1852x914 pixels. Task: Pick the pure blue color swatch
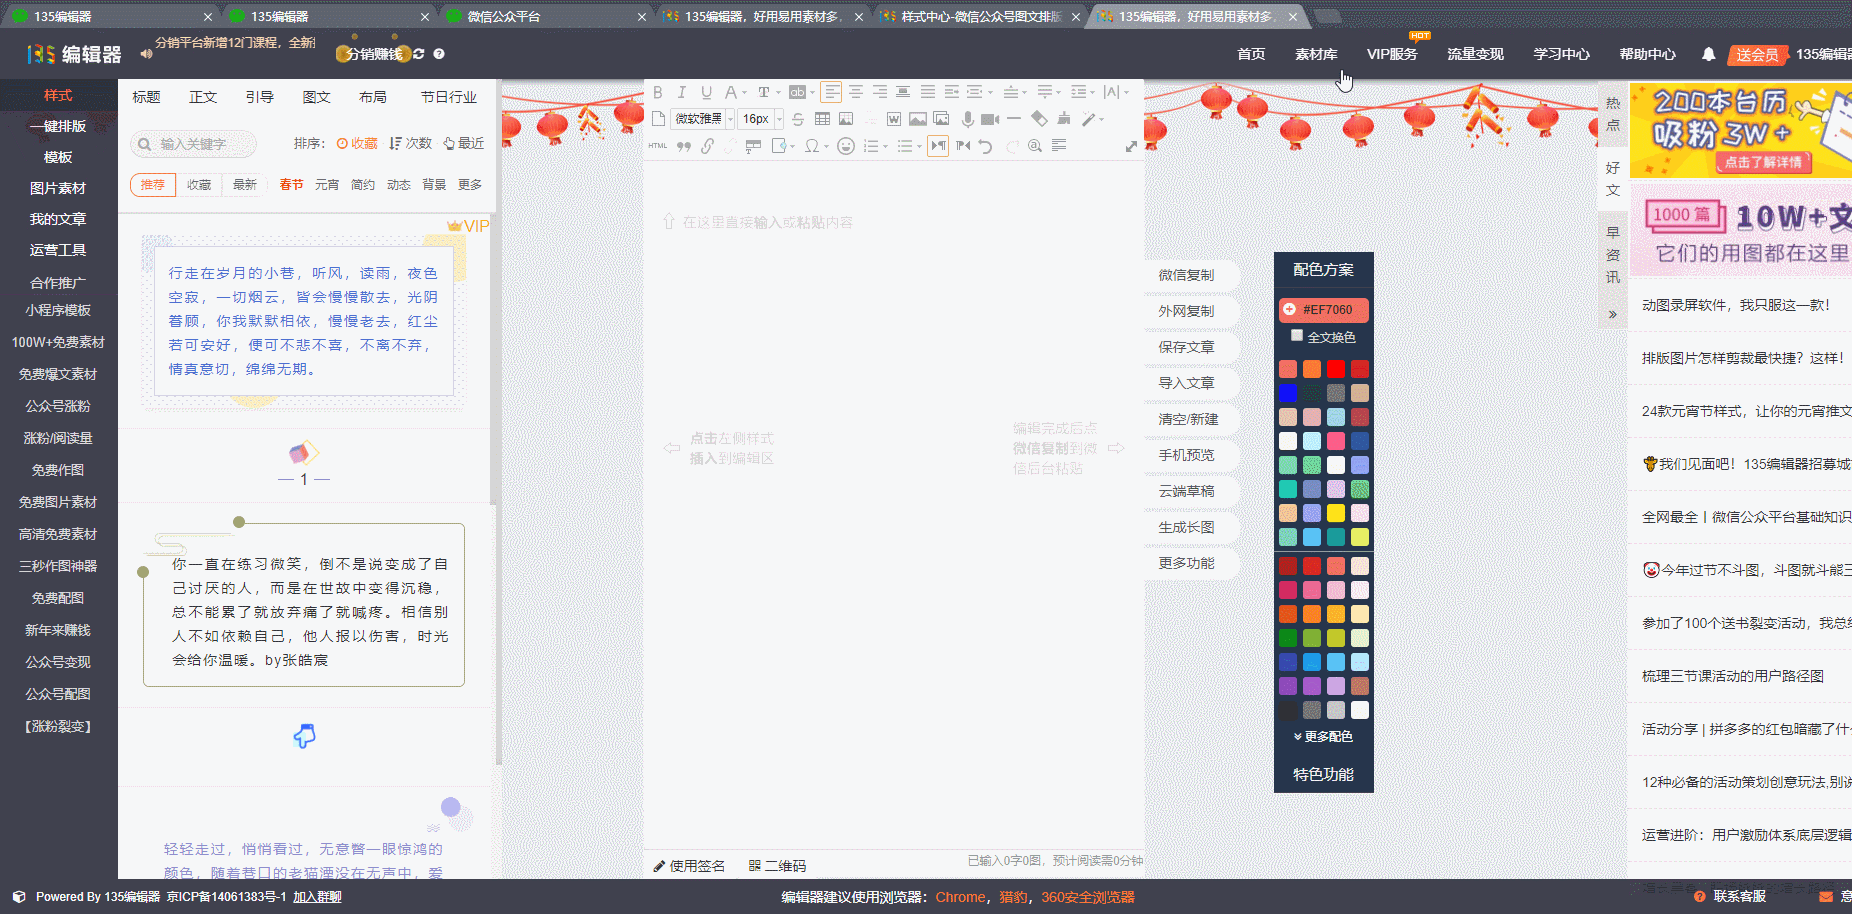pos(1288,393)
